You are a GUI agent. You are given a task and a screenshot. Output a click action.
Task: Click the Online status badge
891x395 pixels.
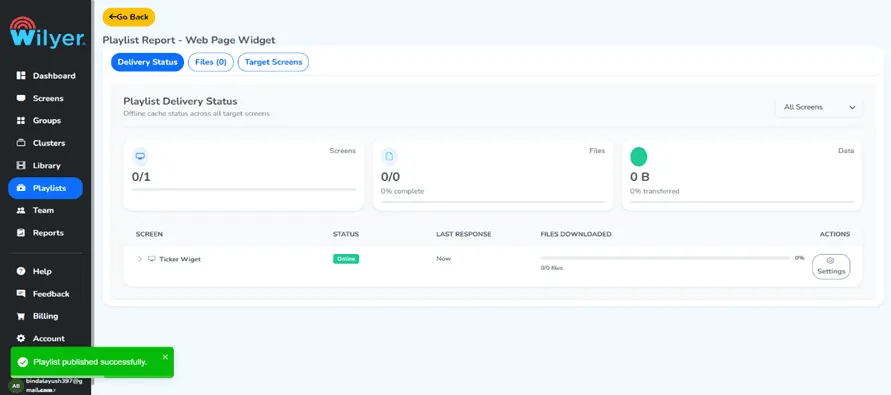coord(346,259)
